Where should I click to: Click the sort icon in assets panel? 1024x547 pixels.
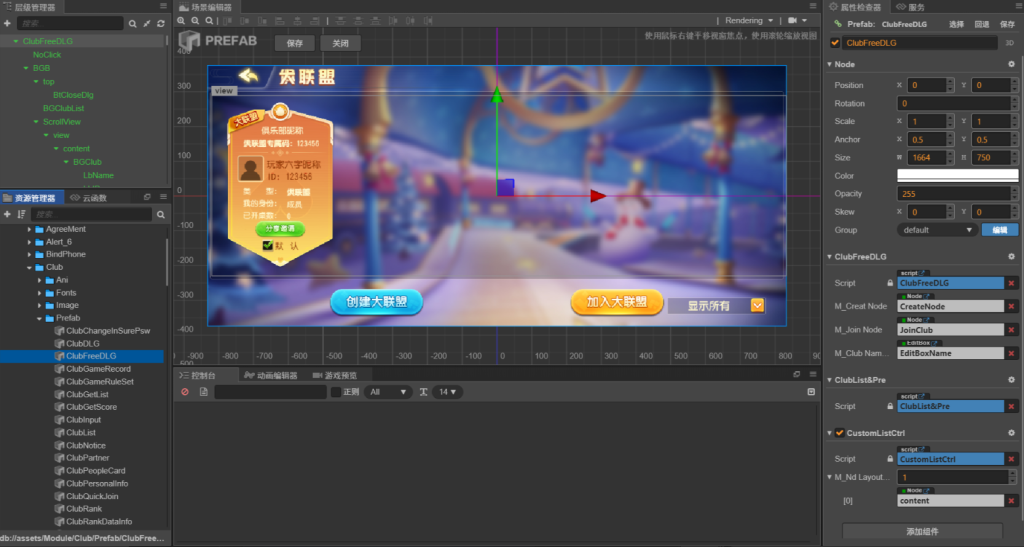pyautogui.click(x=21, y=214)
